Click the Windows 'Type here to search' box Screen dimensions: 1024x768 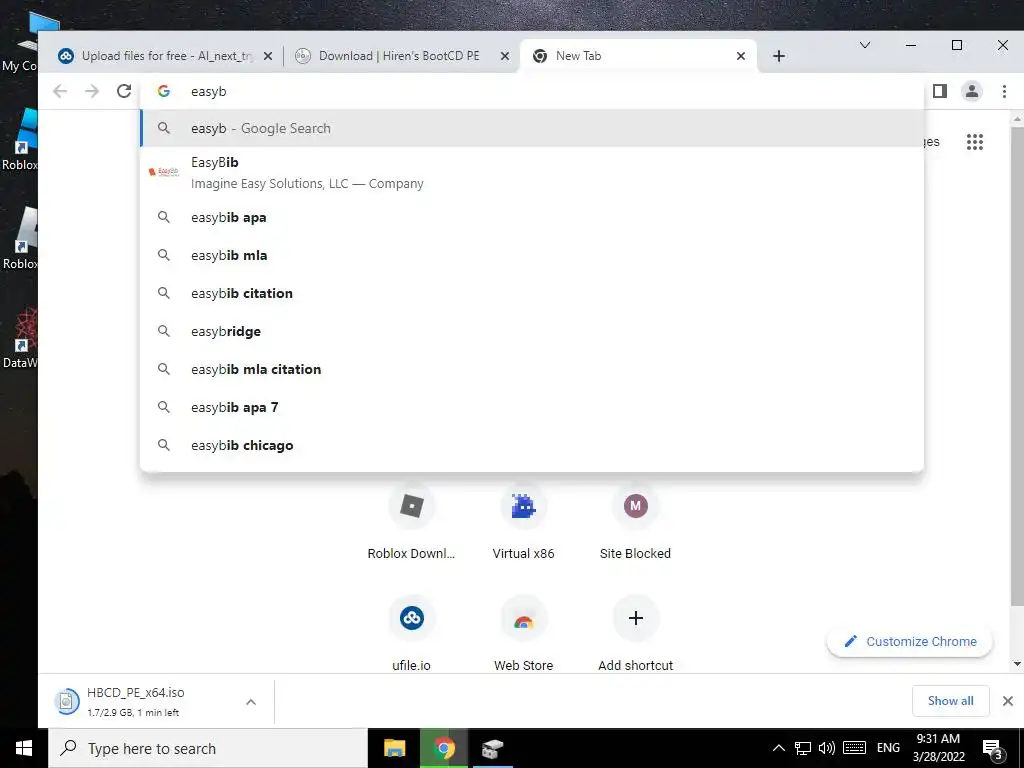click(208, 748)
